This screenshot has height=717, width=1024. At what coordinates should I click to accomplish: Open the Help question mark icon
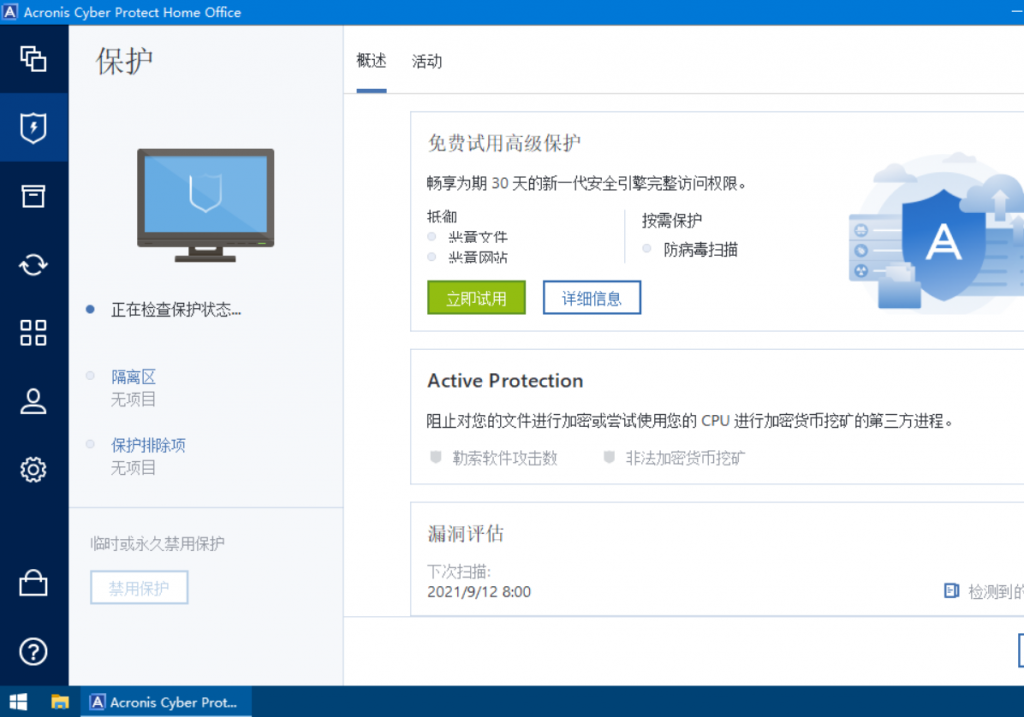33,651
